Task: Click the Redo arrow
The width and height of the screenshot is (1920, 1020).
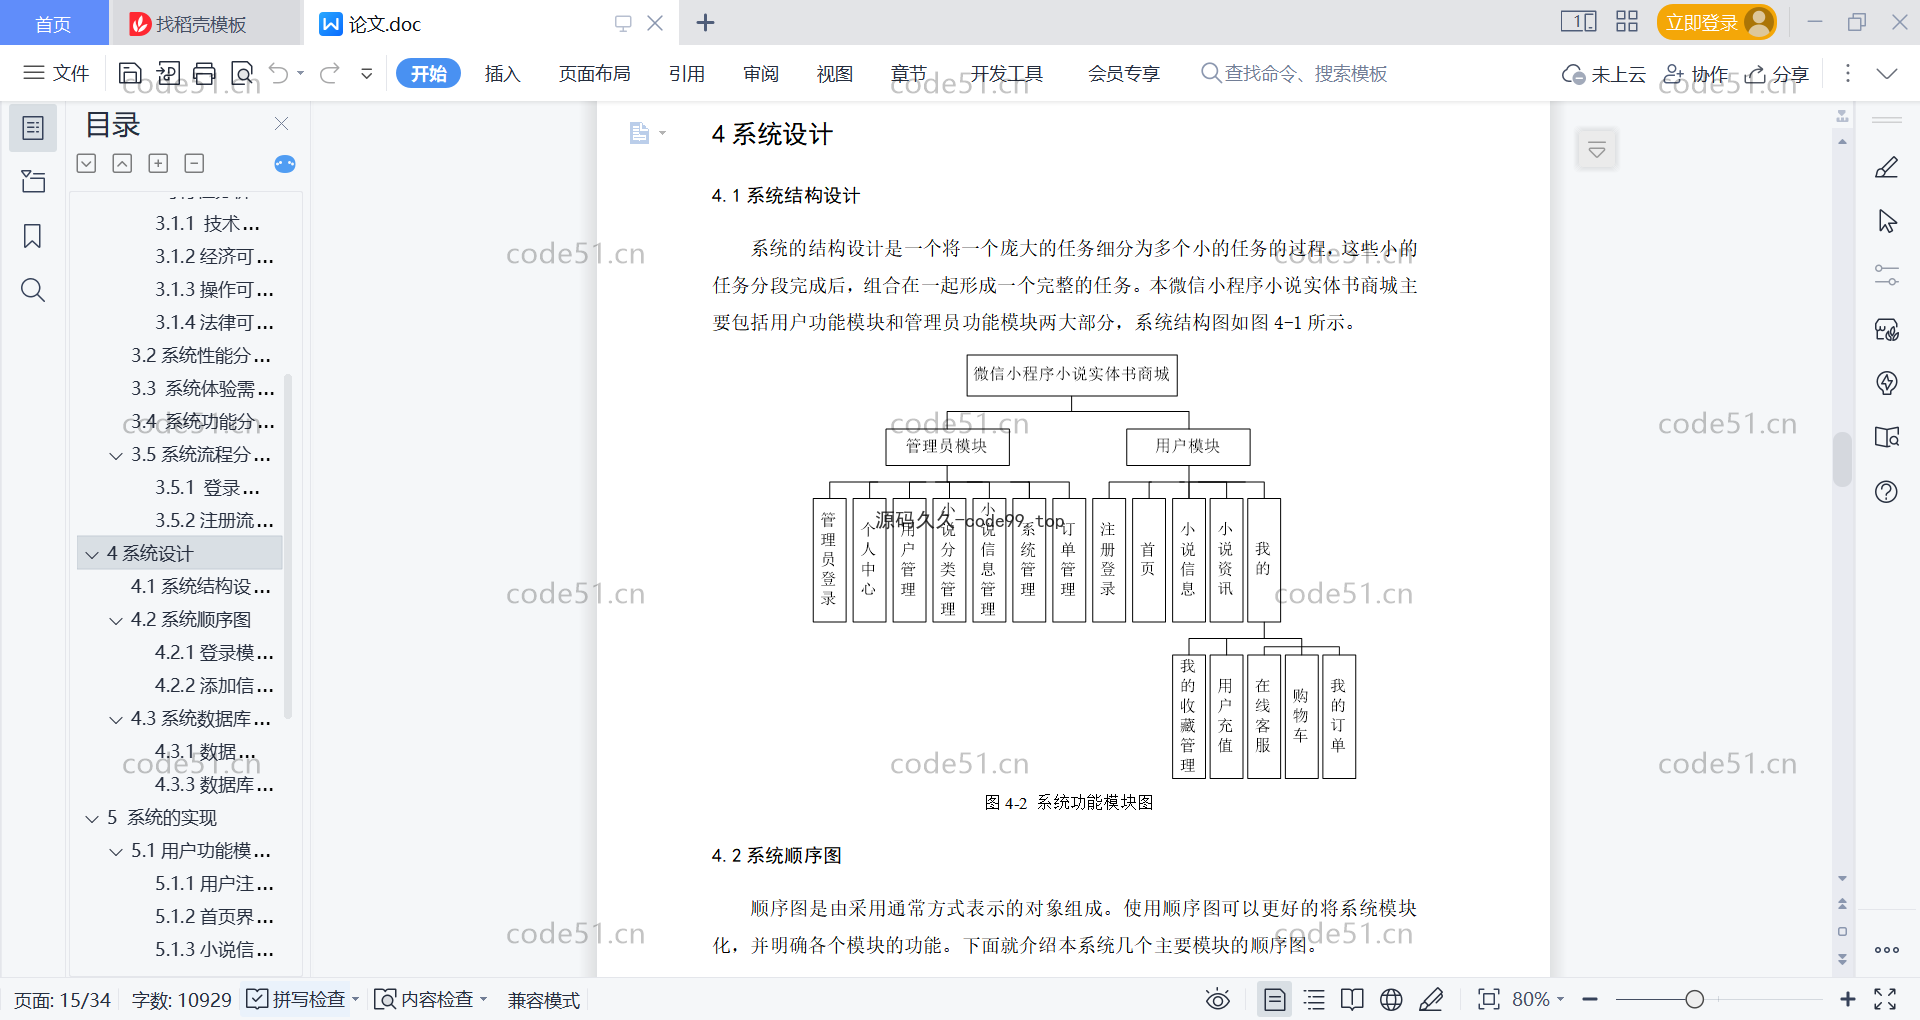Action: [329, 73]
